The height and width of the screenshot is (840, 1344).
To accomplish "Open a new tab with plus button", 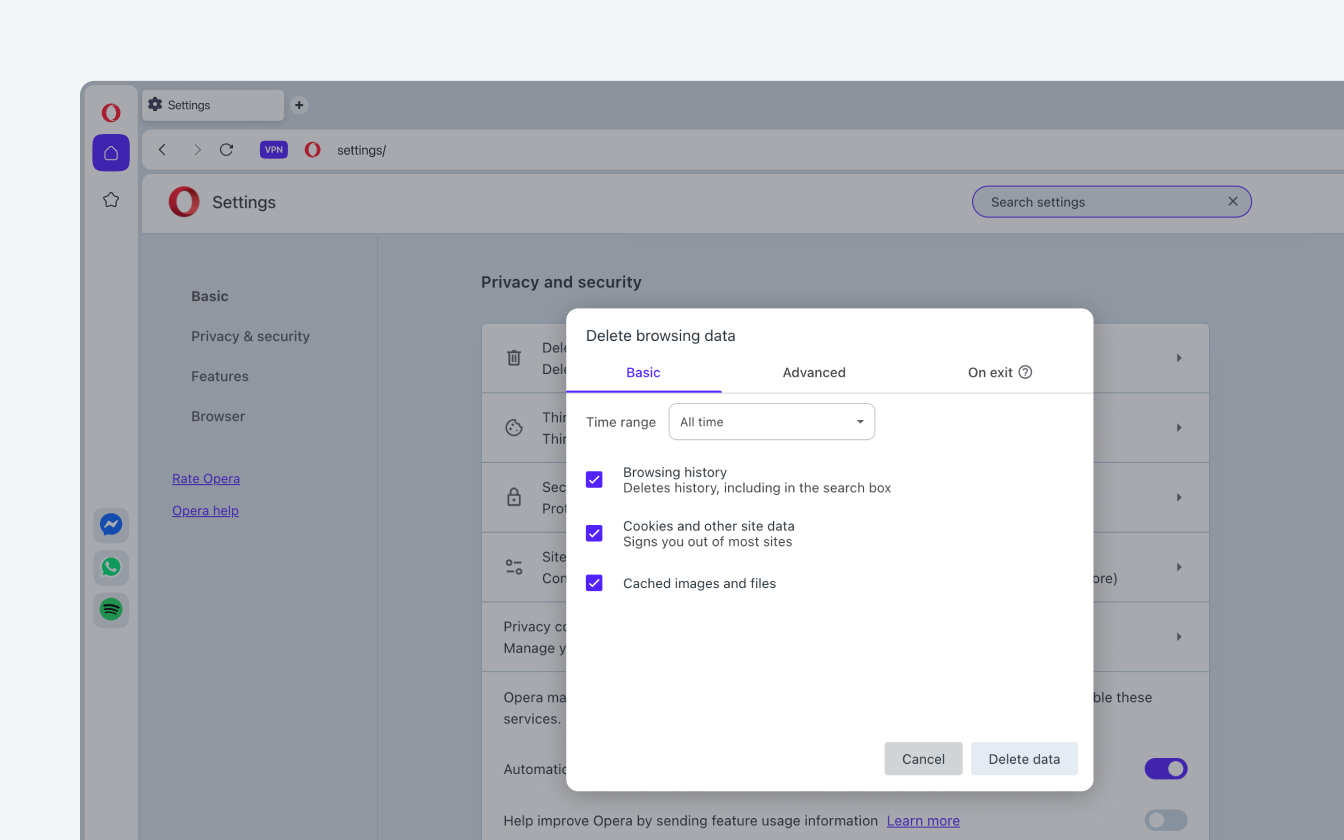I will click(299, 105).
